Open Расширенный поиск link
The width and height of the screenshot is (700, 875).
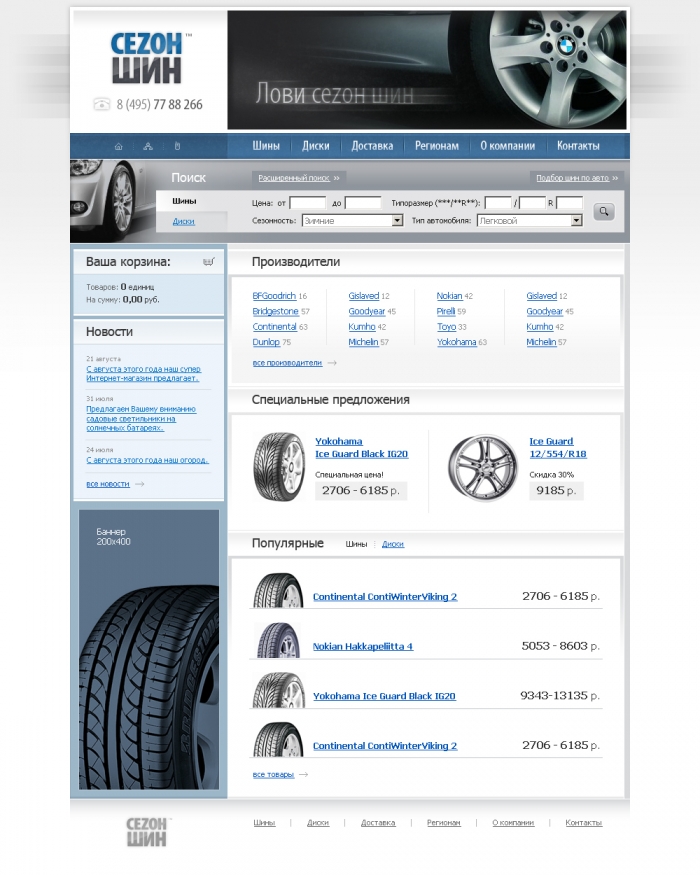294,178
